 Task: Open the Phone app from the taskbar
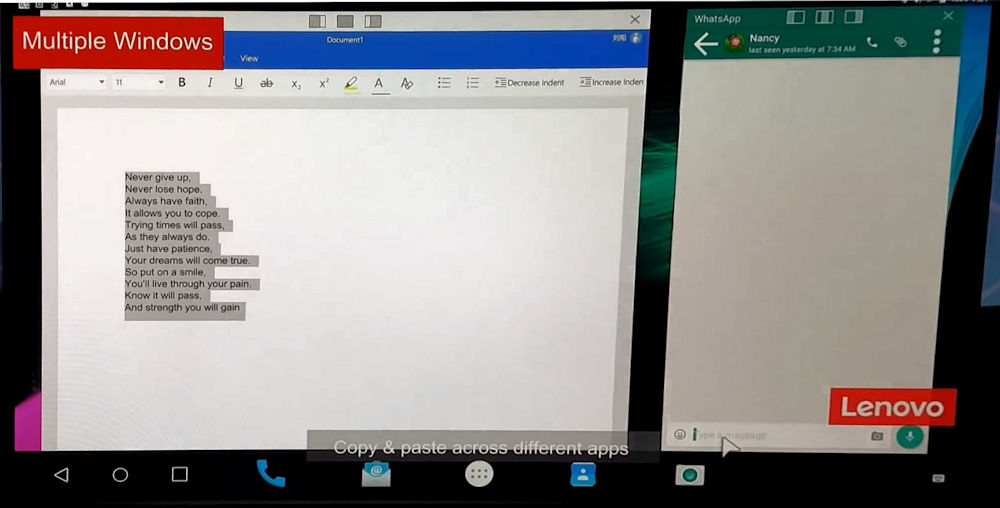[270, 473]
